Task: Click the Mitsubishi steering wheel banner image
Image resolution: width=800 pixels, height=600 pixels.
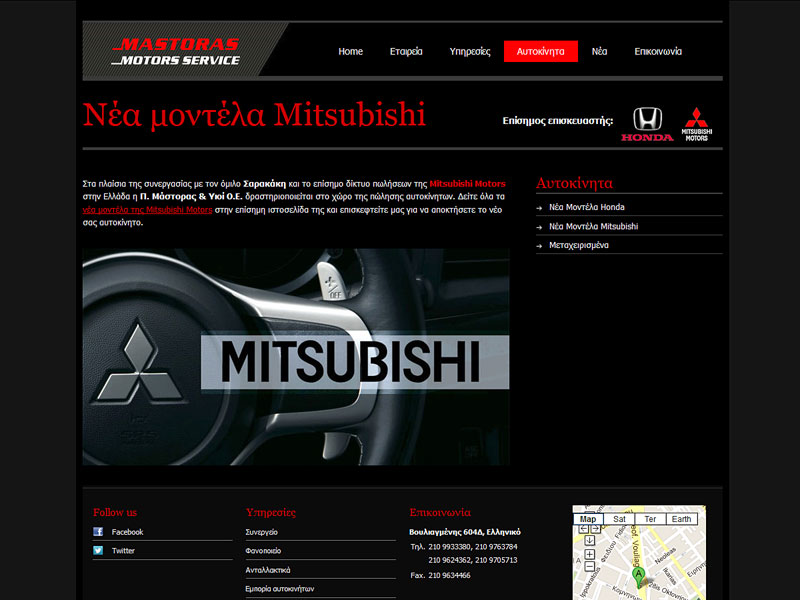Action: tap(296, 357)
